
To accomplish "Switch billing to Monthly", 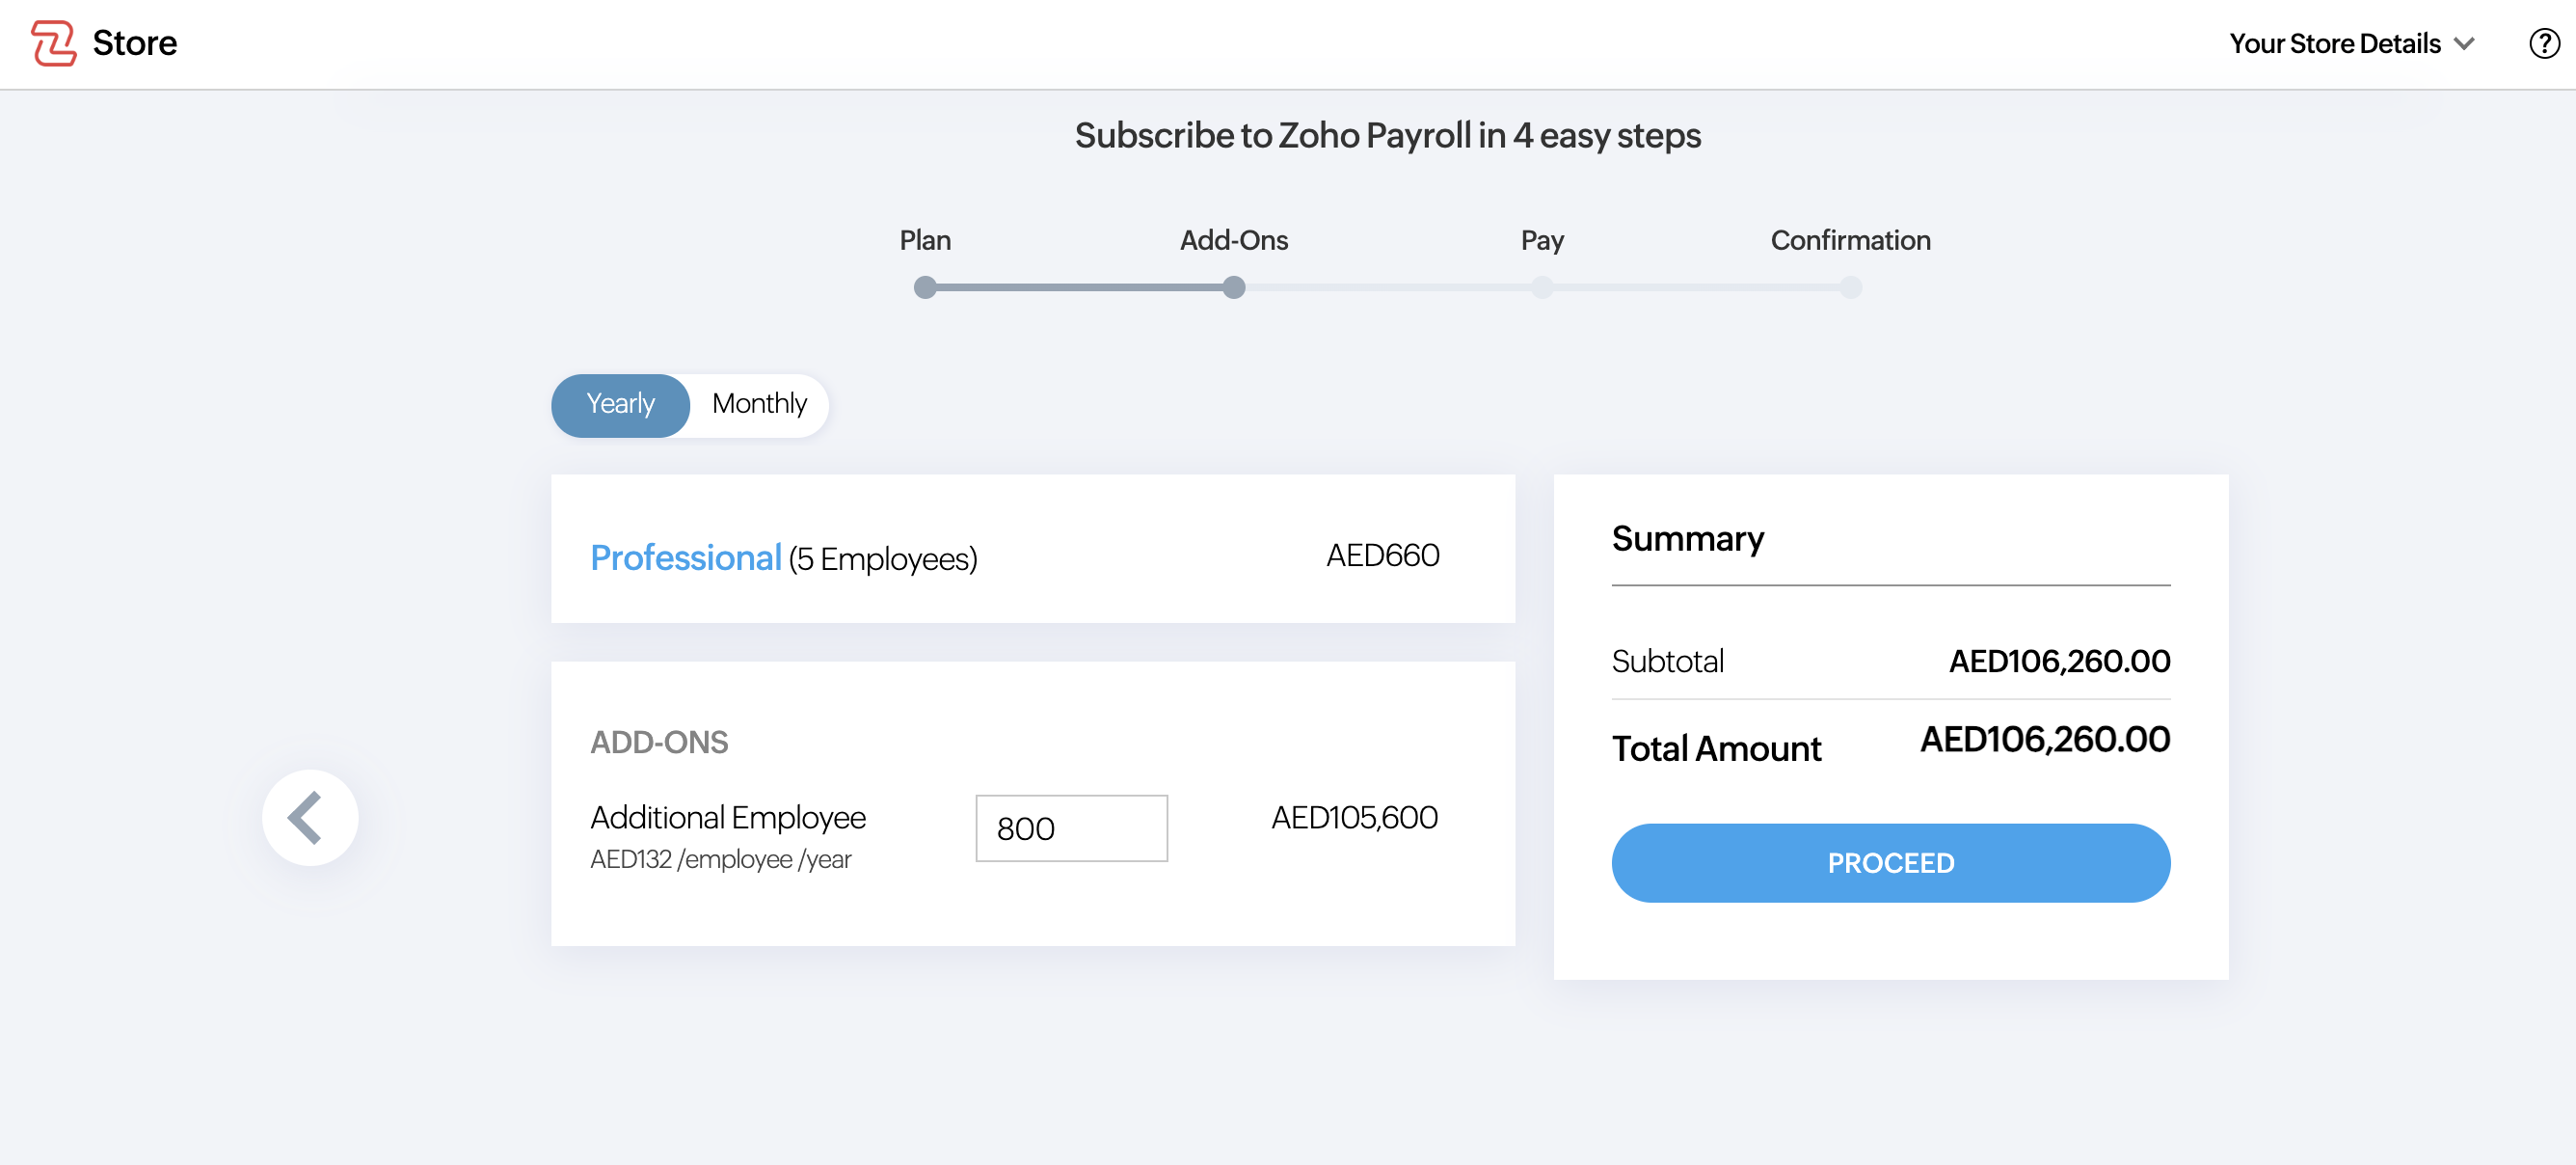I will pyautogui.click(x=758, y=404).
